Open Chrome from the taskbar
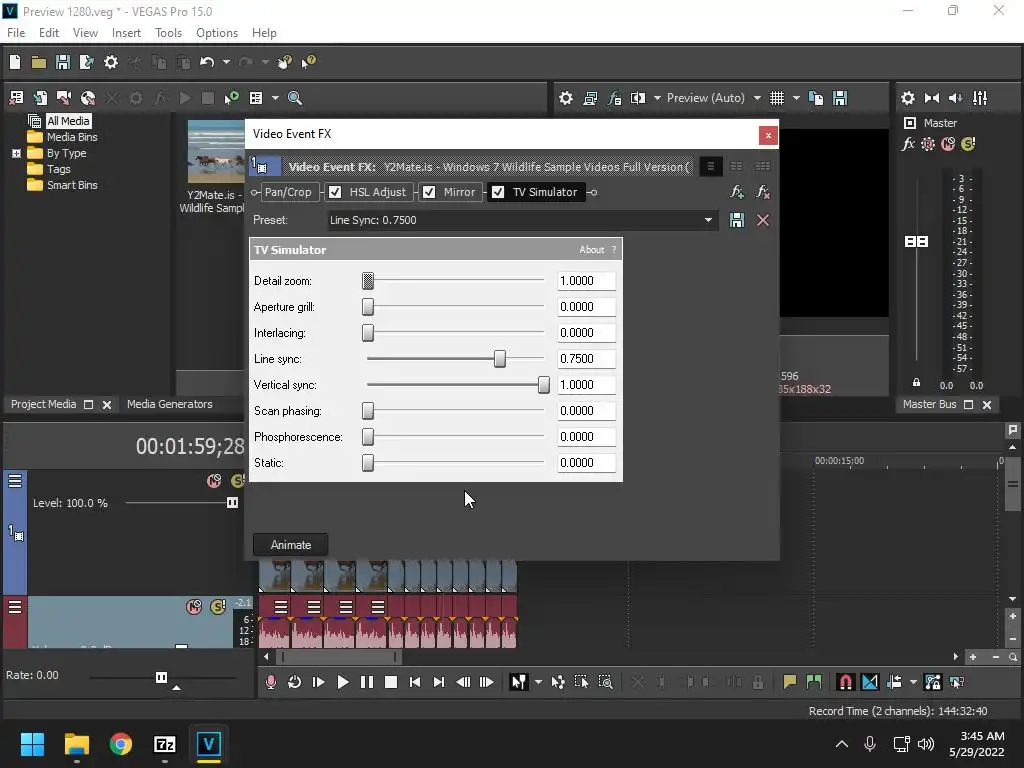The image size is (1024, 768). 121,744
